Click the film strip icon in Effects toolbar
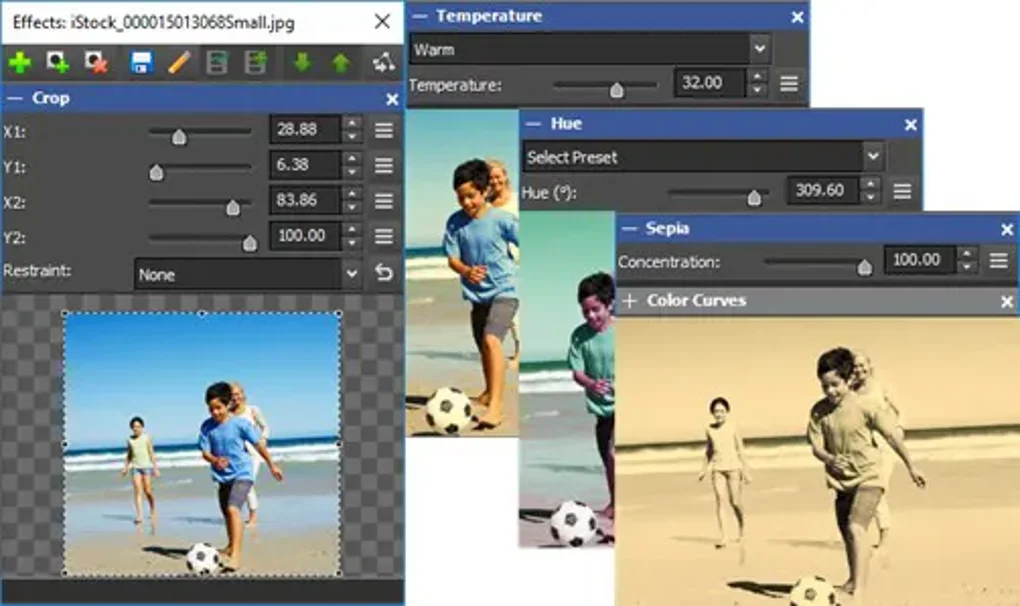The width and height of the screenshot is (1020, 606). pos(217,62)
